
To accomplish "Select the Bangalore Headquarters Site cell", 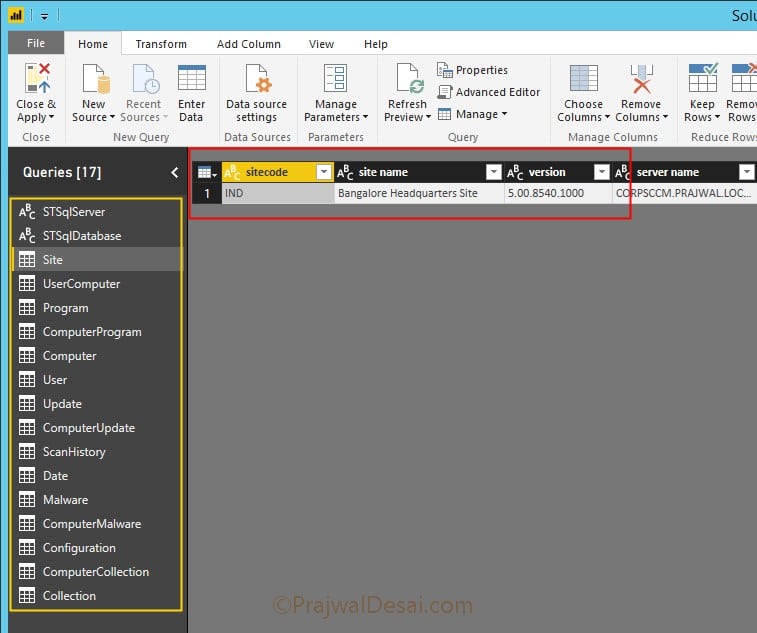I will [419, 193].
